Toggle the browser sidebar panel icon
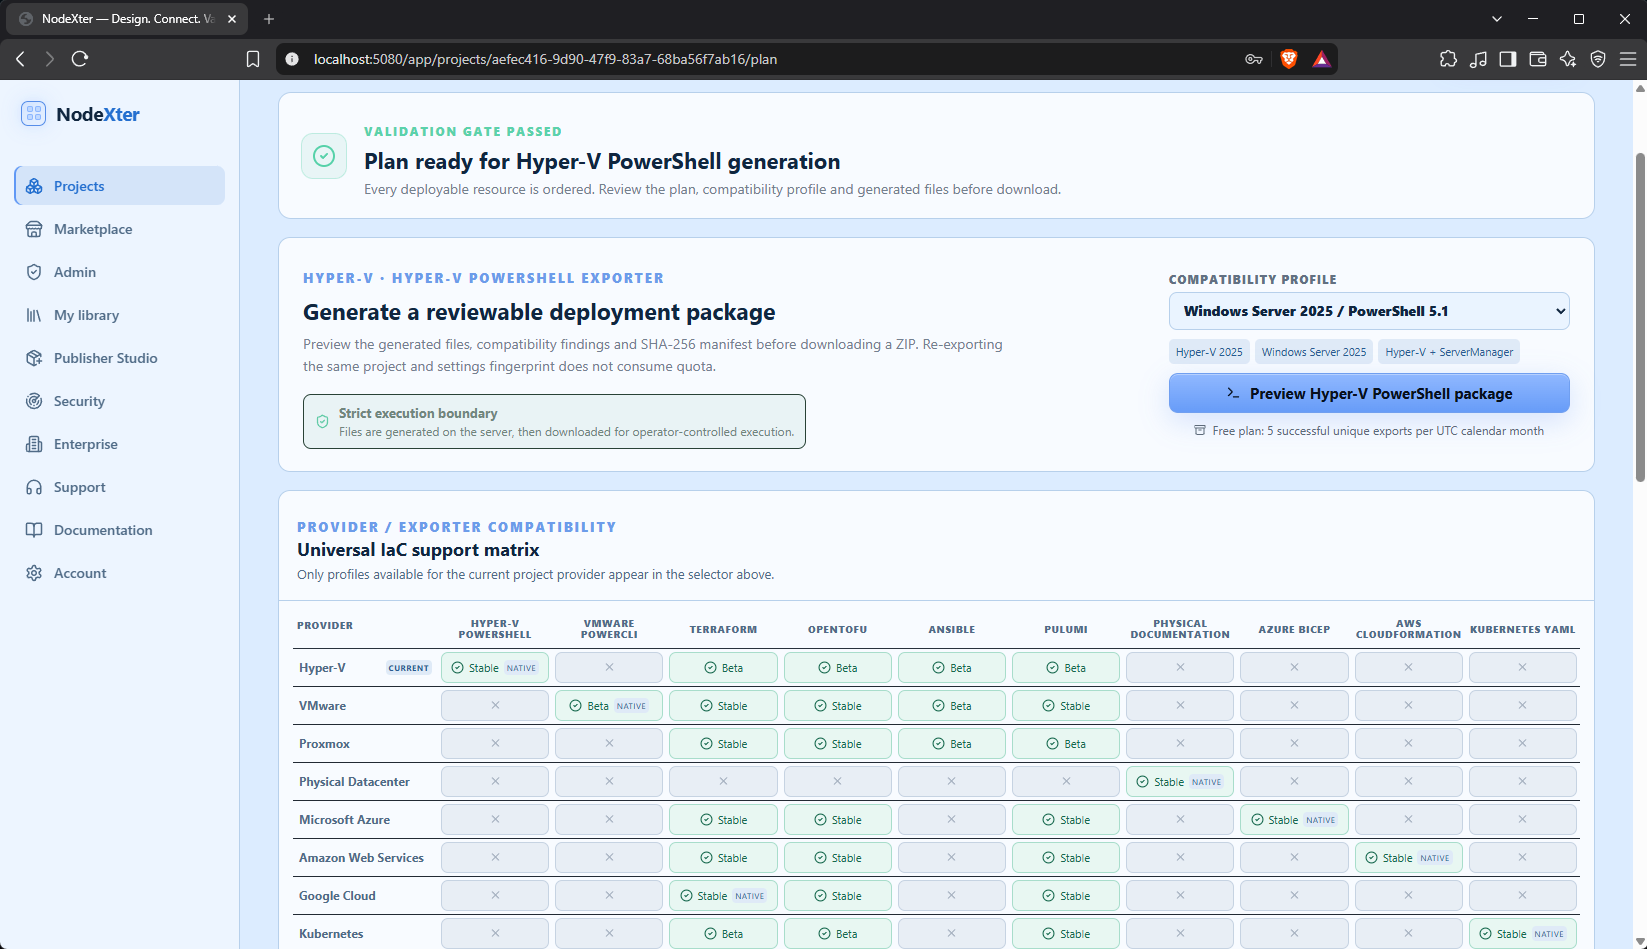Image resolution: width=1647 pixels, height=949 pixels. pos(1508,59)
